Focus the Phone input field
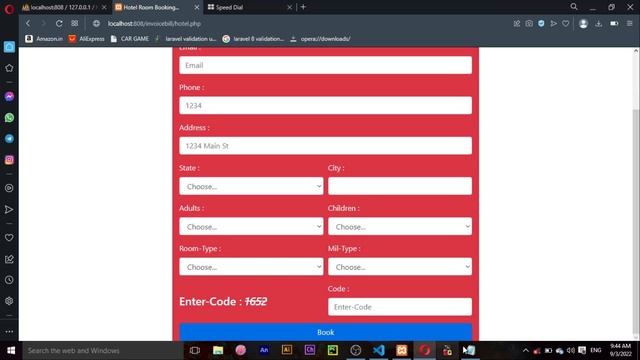This screenshot has height=360, width=640. (325, 105)
